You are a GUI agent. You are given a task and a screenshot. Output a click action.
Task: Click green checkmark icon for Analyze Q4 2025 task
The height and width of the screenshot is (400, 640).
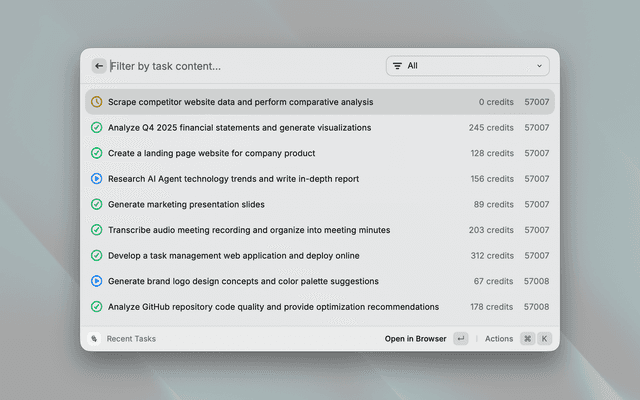pos(96,128)
